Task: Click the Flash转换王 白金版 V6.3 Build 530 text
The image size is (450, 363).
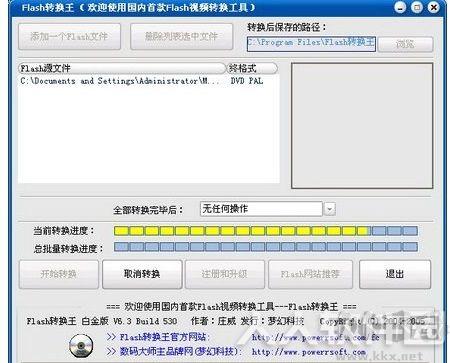Action: pos(102,321)
